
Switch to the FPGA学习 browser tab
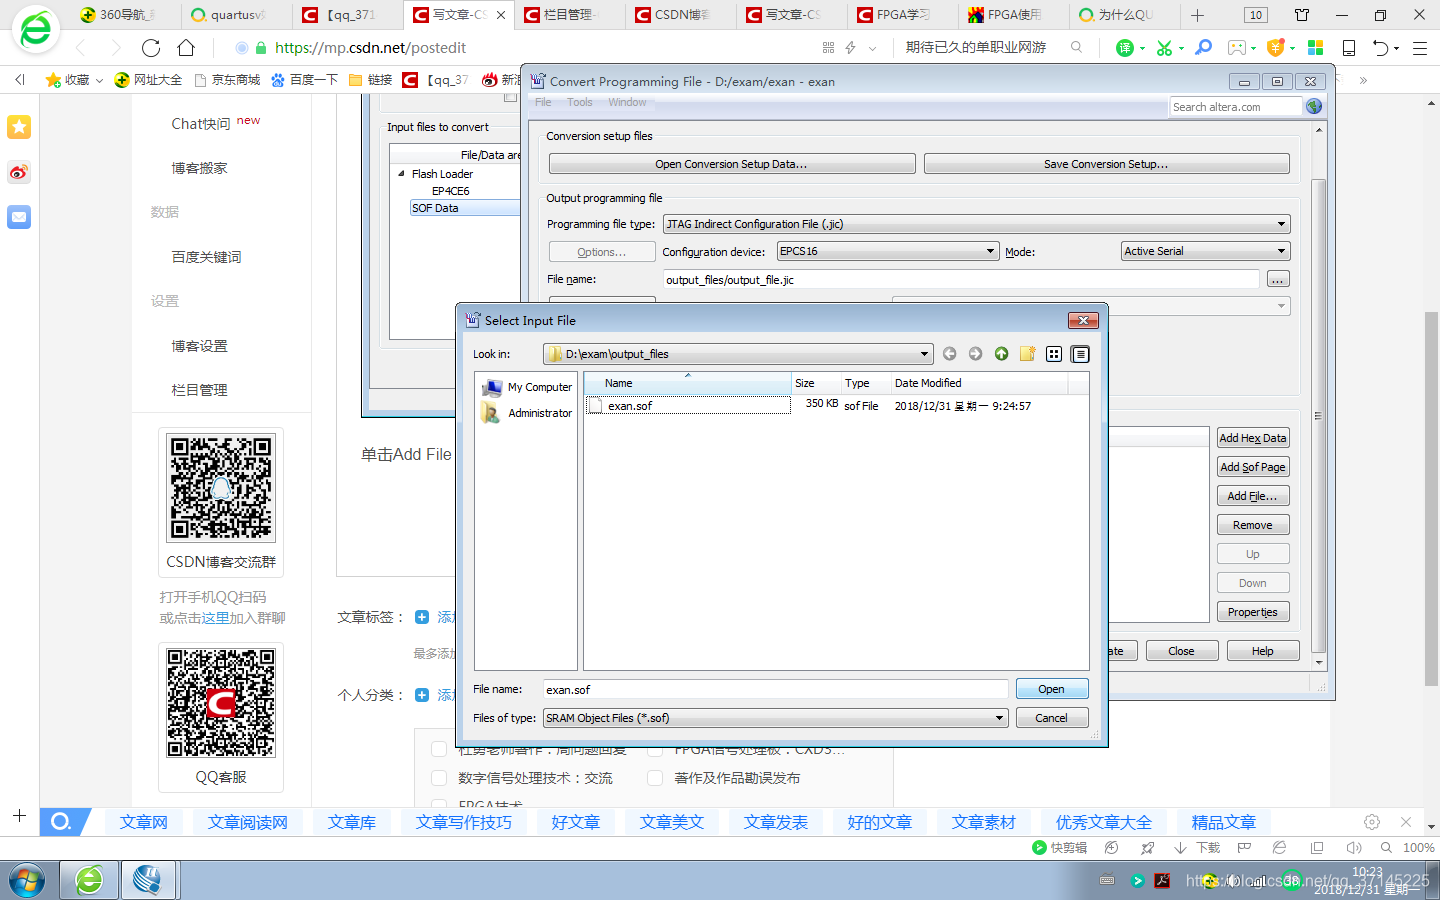pyautogui.click(x=898, y=15)
